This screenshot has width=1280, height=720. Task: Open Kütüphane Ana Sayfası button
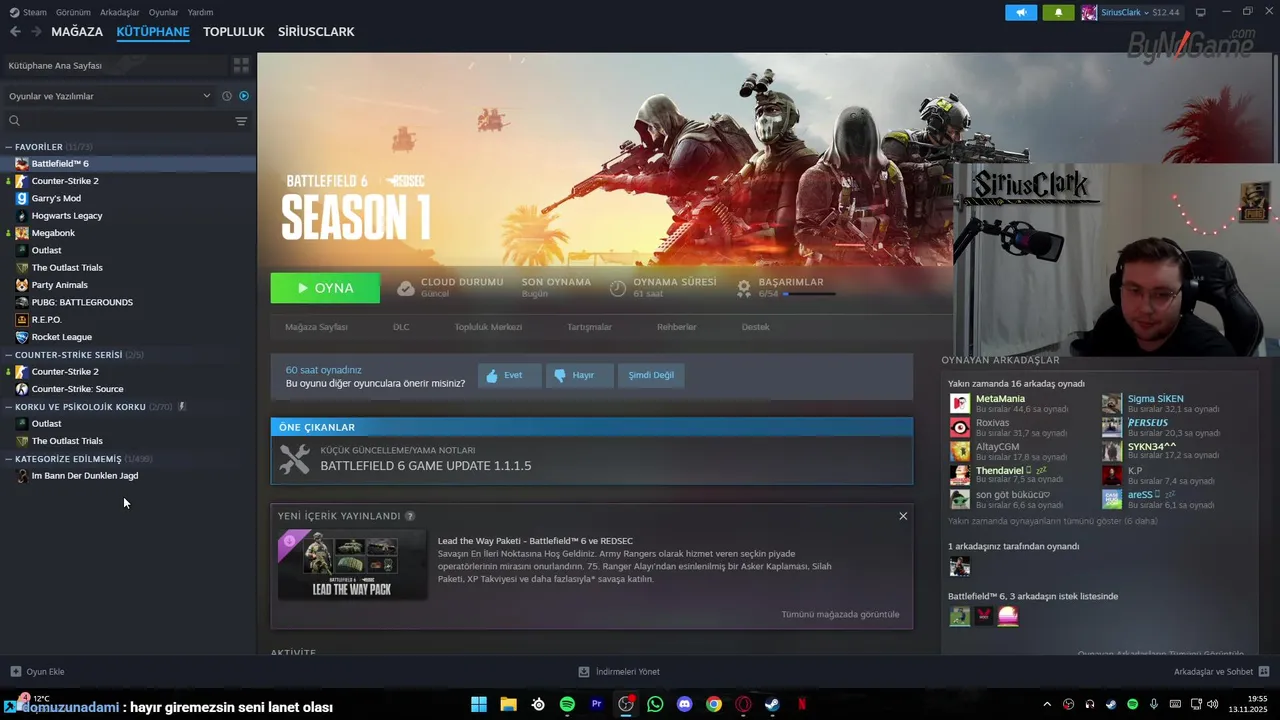pyautogui.click(x=116, y=65)
